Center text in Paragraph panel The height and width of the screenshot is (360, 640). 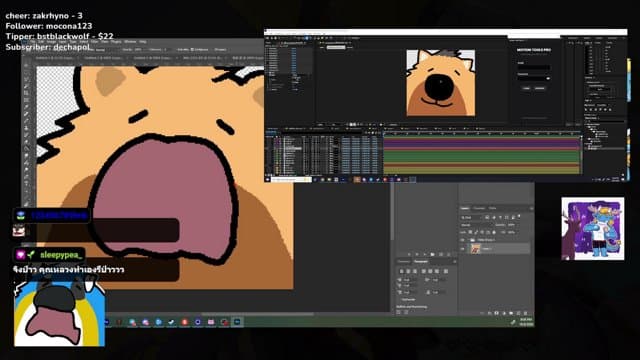(x=408, y=271)
